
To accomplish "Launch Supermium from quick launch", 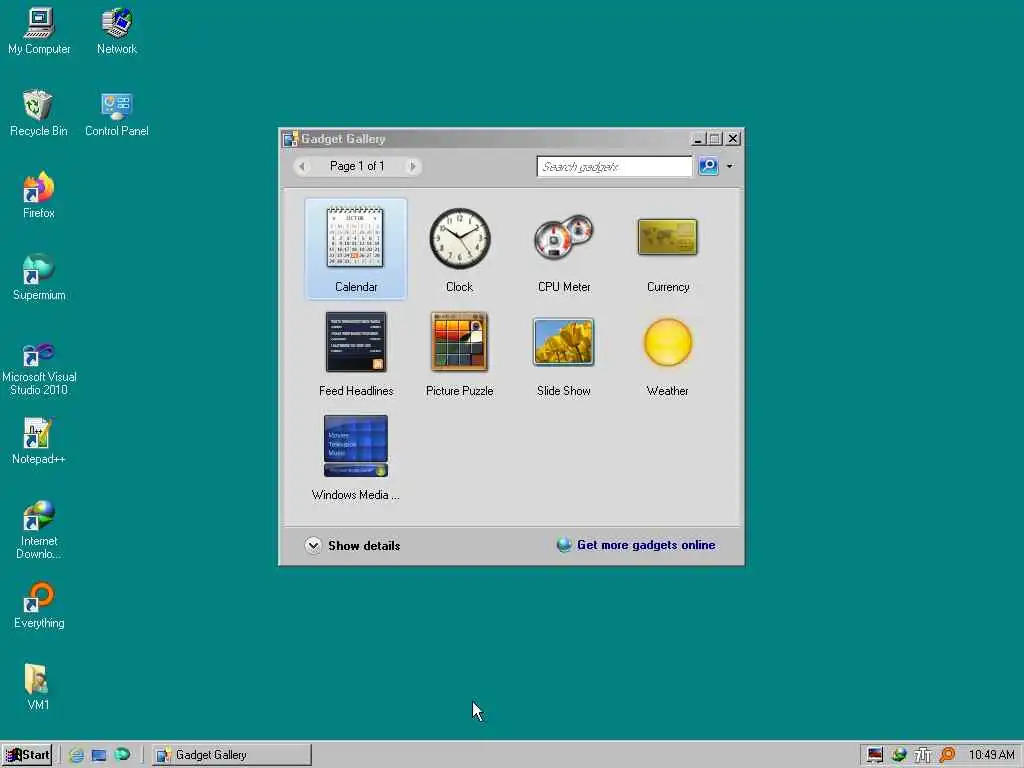I will click(x=121, y=754).
